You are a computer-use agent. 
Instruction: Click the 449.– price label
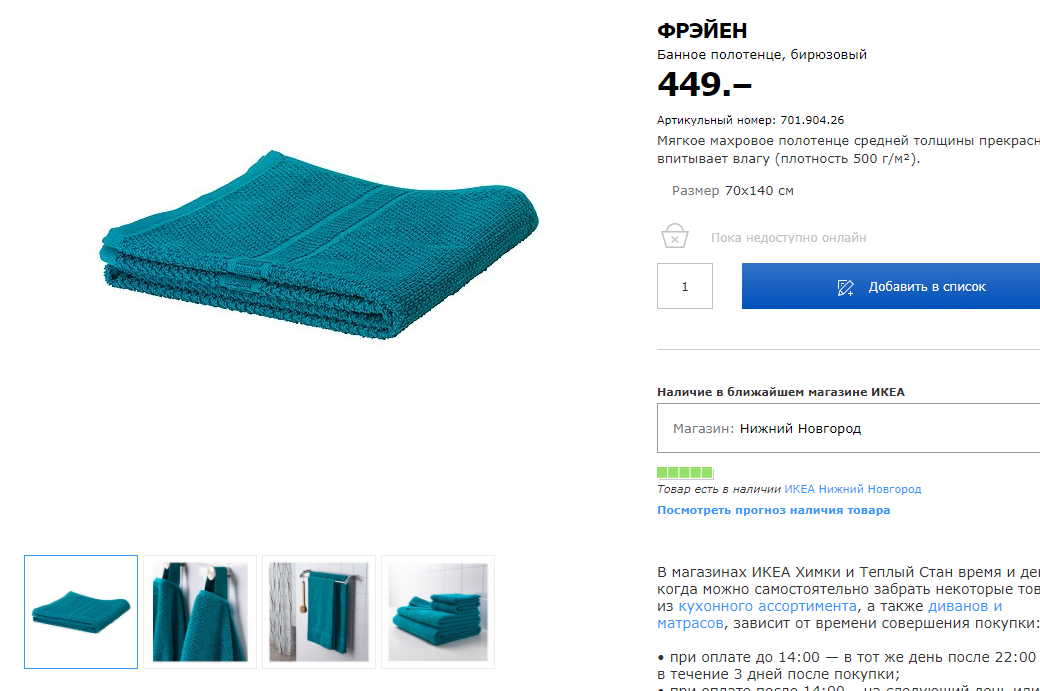click(x=704, y=84)
